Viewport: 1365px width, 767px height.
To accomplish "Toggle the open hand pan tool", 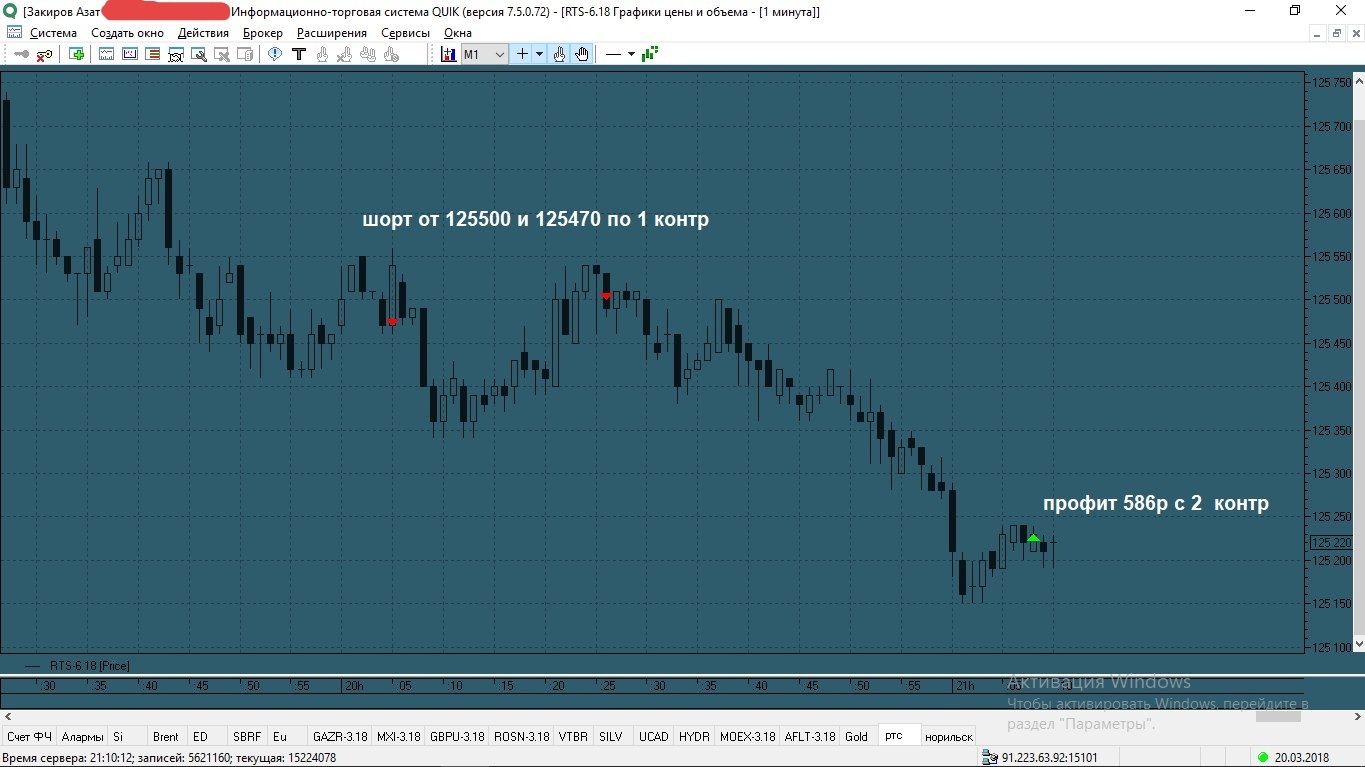I will (582, 54).
